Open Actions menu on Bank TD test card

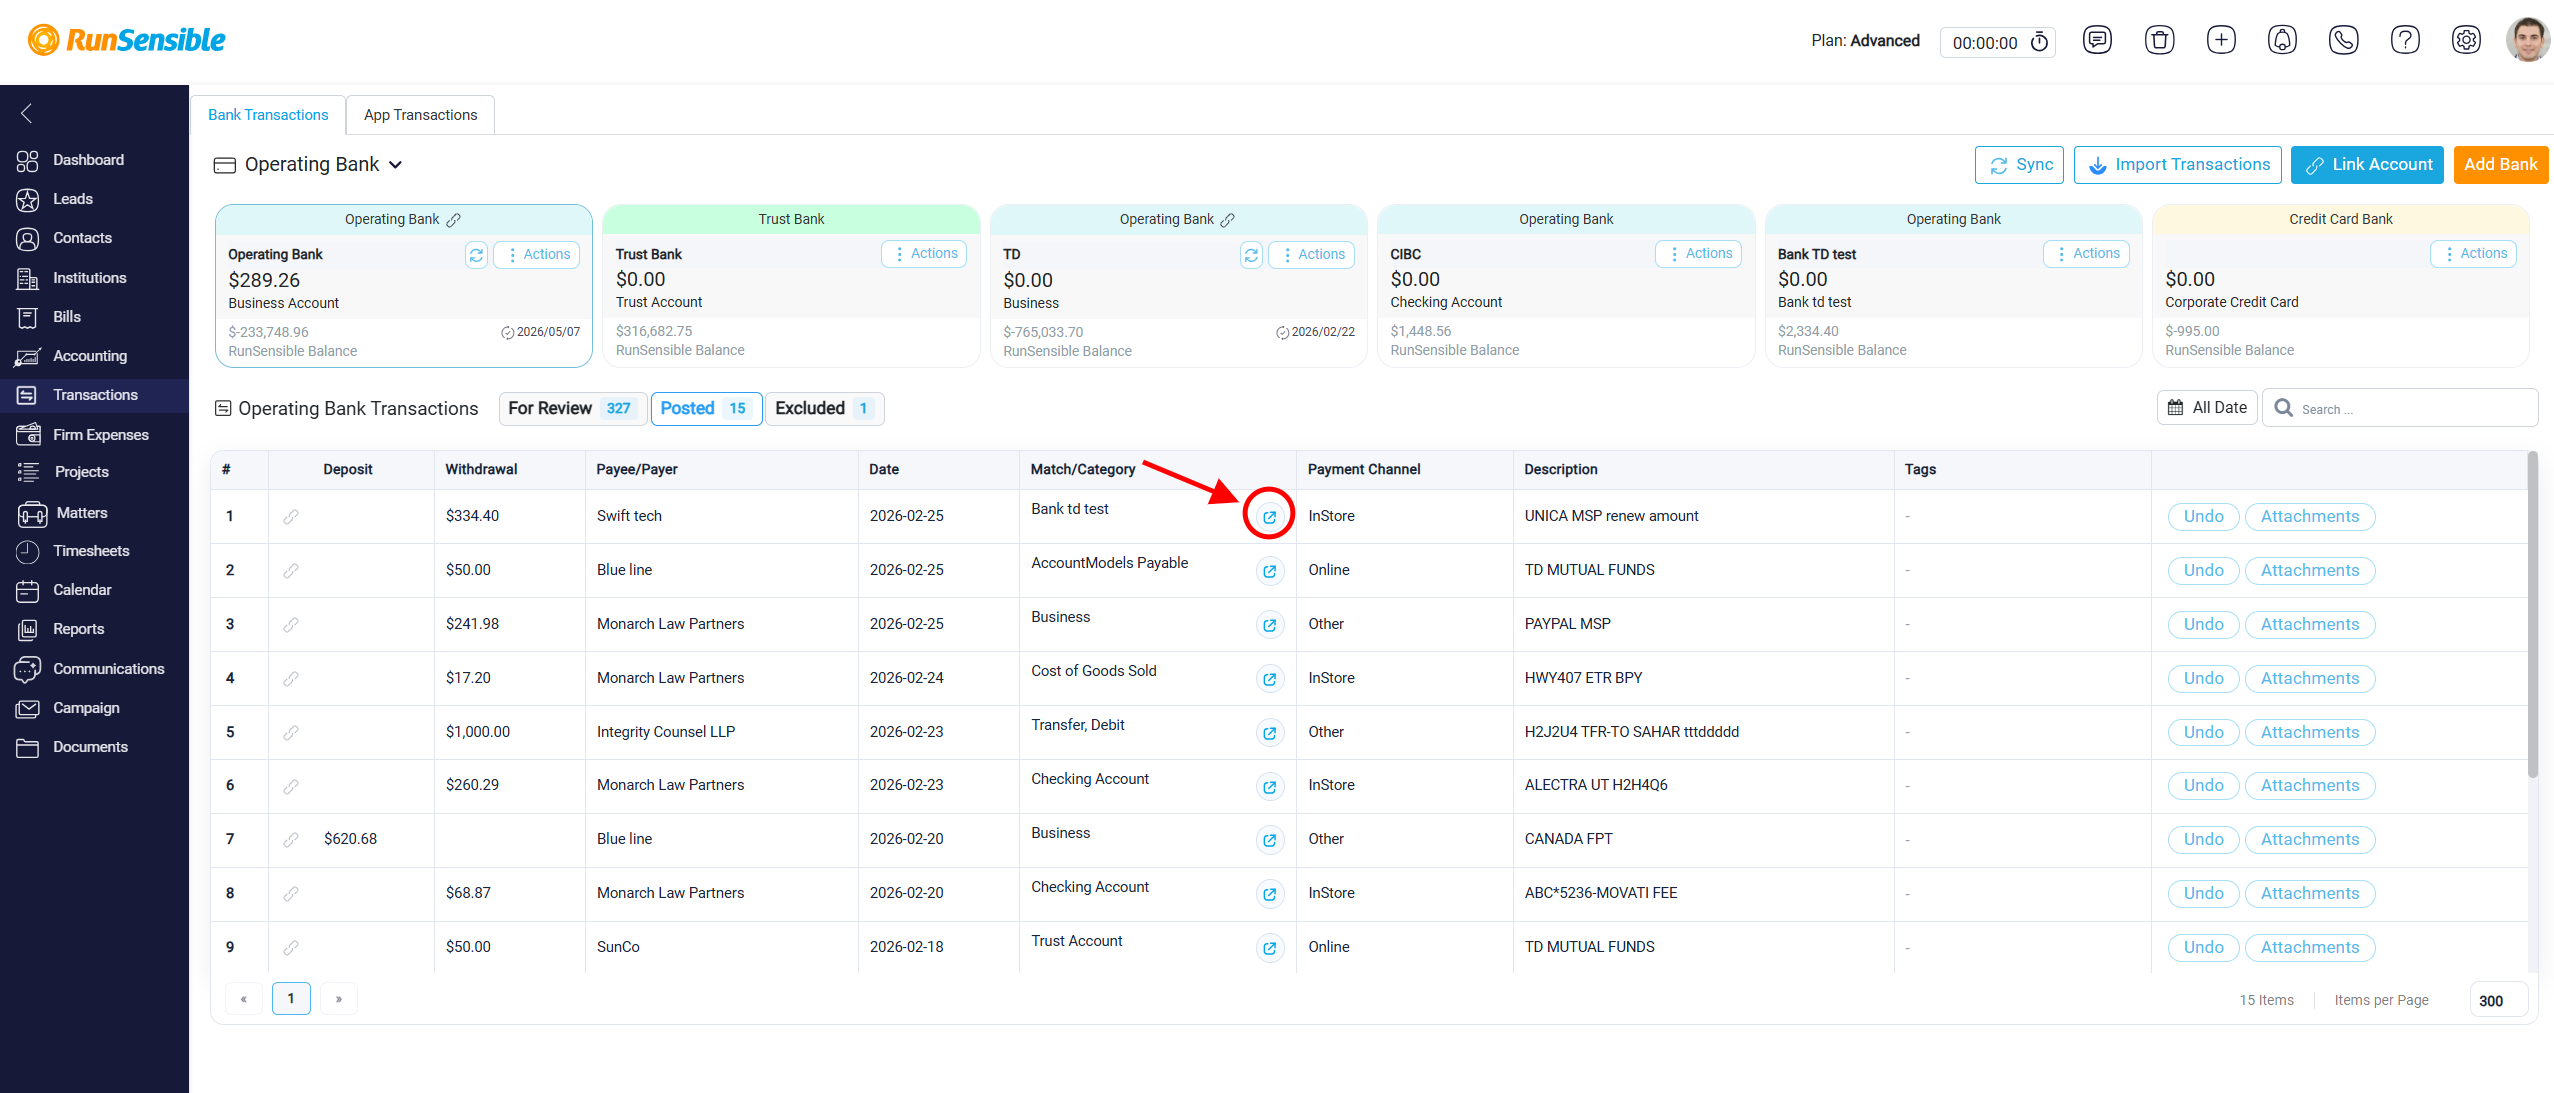click(x=2086, y=254)
